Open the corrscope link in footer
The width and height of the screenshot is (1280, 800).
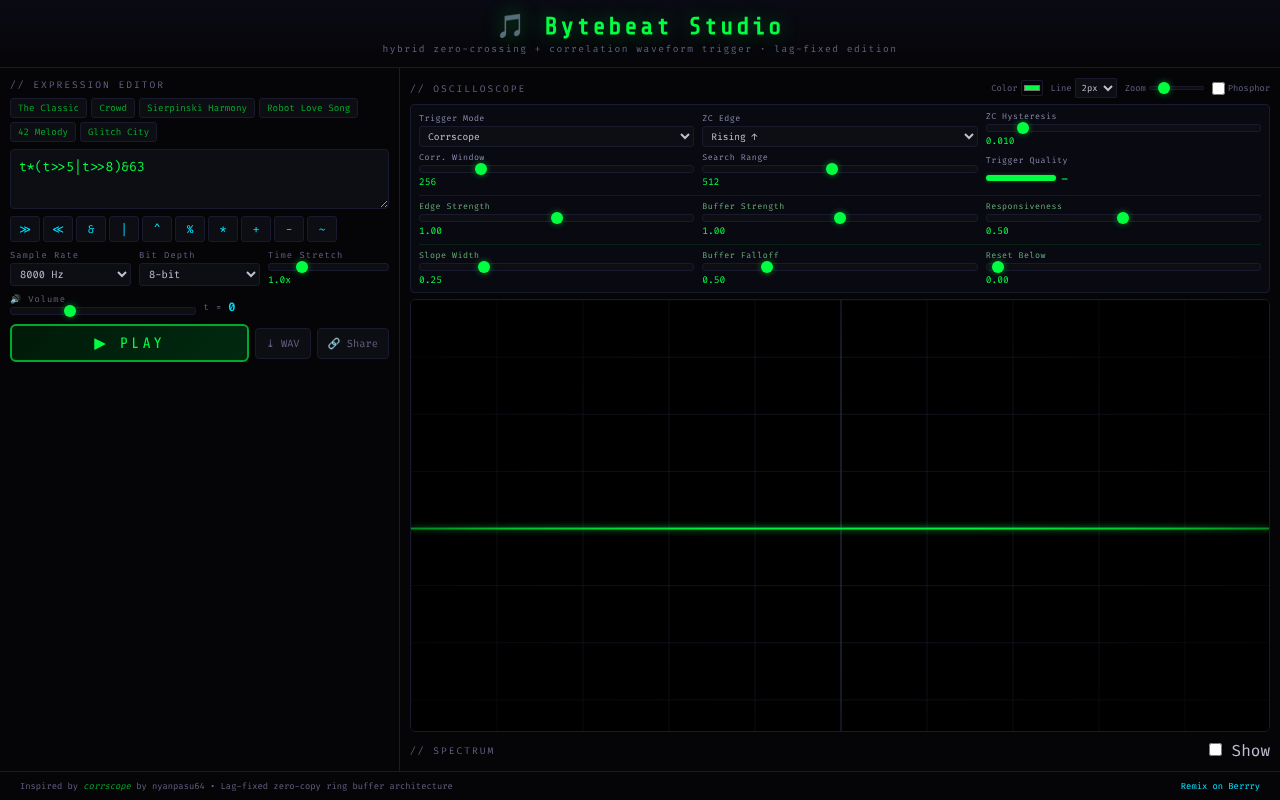pos(107,786)
